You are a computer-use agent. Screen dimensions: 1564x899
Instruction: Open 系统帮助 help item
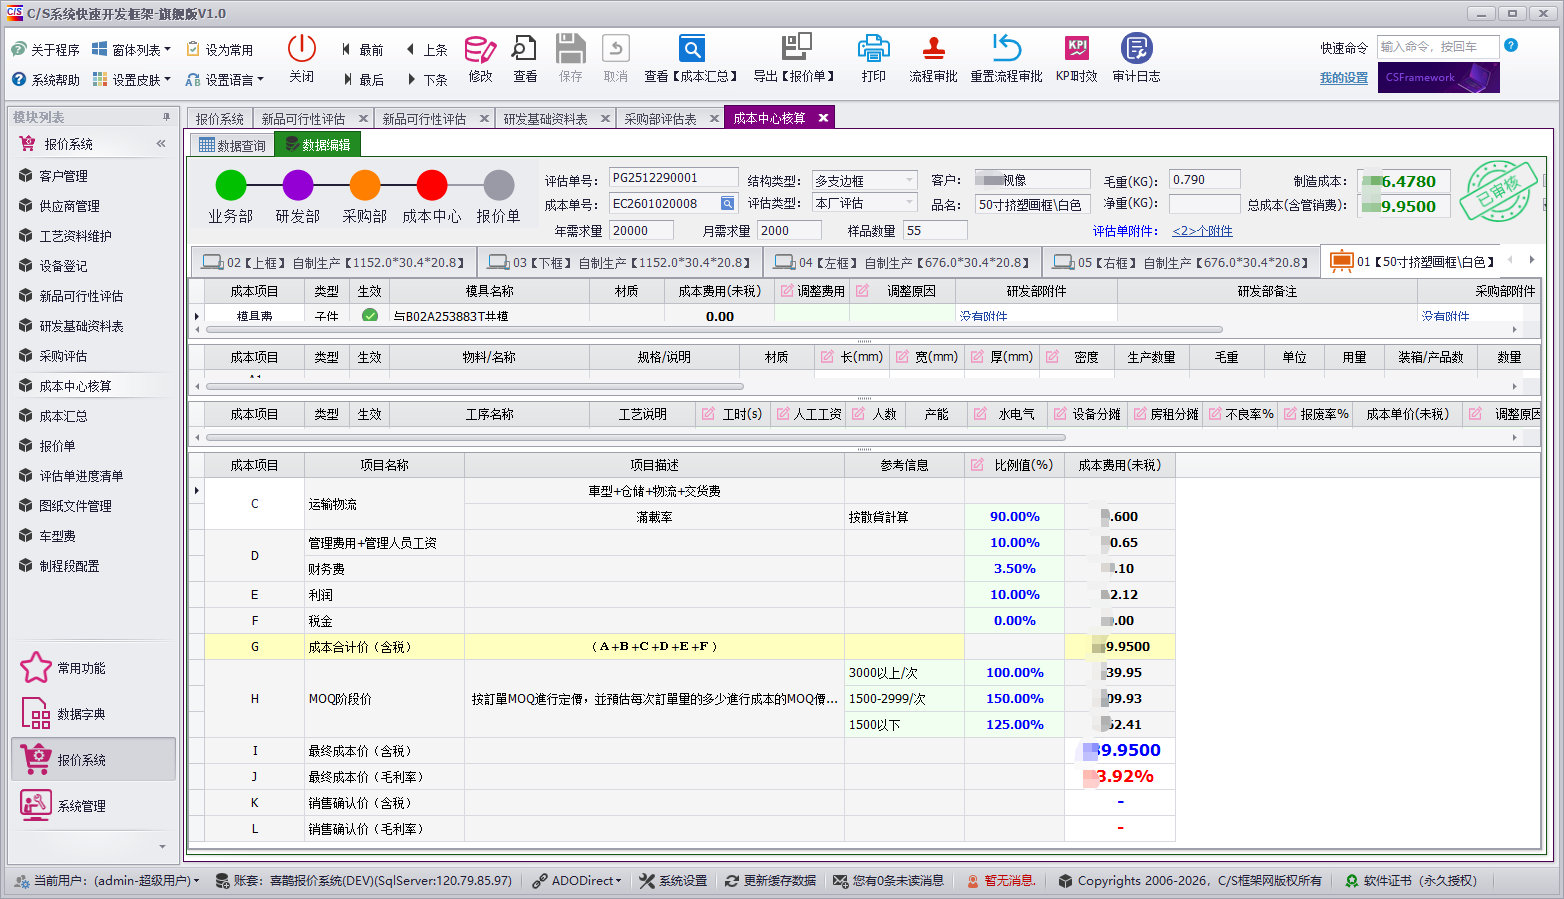click(x=45, y=80)
